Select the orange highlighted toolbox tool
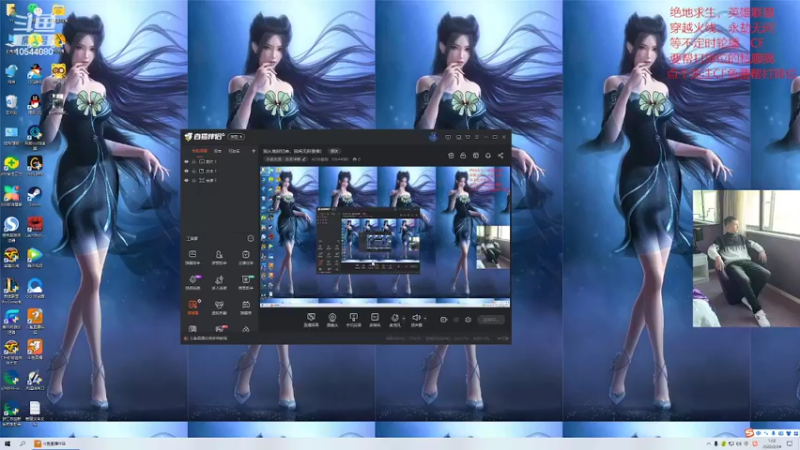 193,307
